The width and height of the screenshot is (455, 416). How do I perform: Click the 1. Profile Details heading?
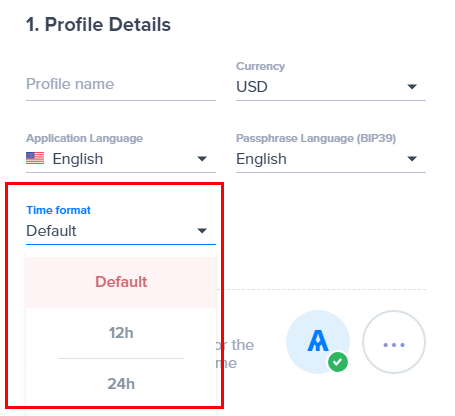coord(98,25)
